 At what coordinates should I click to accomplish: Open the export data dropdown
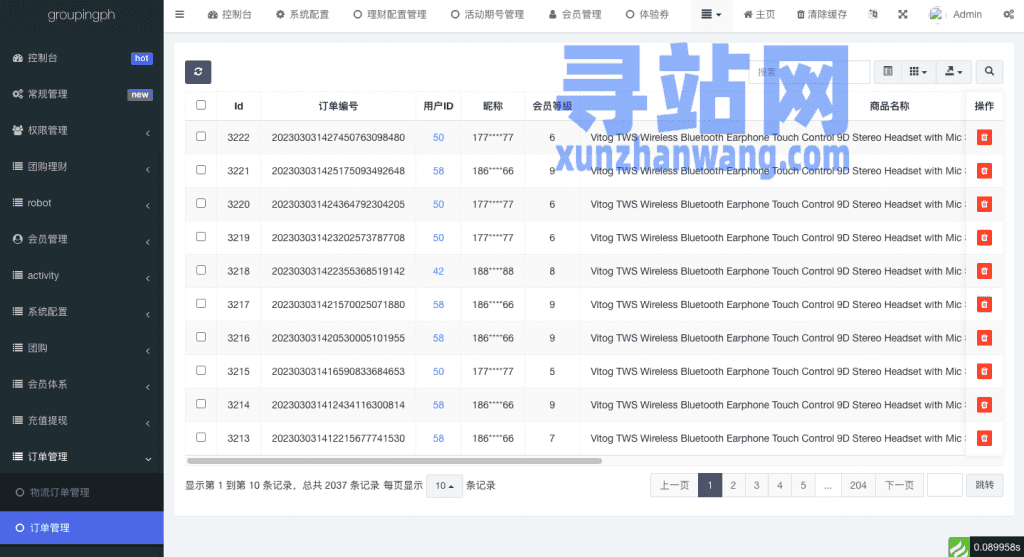click(953, 72)
